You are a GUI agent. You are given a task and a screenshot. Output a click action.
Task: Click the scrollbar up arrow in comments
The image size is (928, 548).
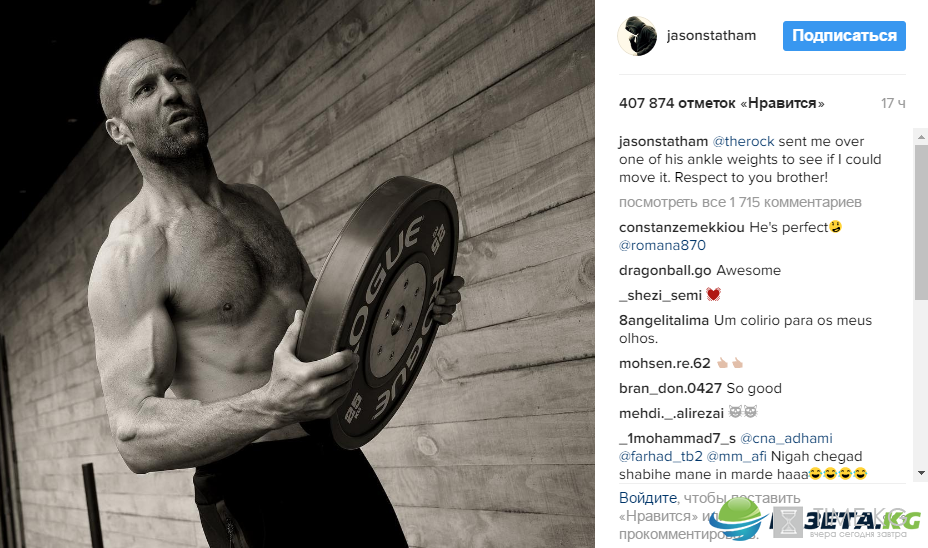921,136
